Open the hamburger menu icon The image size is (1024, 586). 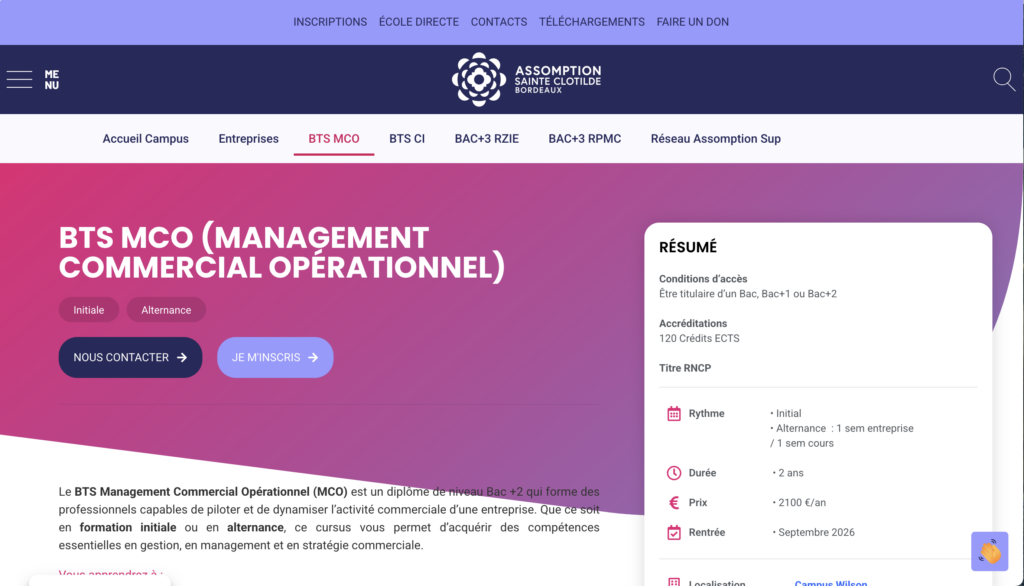[20, 79]
